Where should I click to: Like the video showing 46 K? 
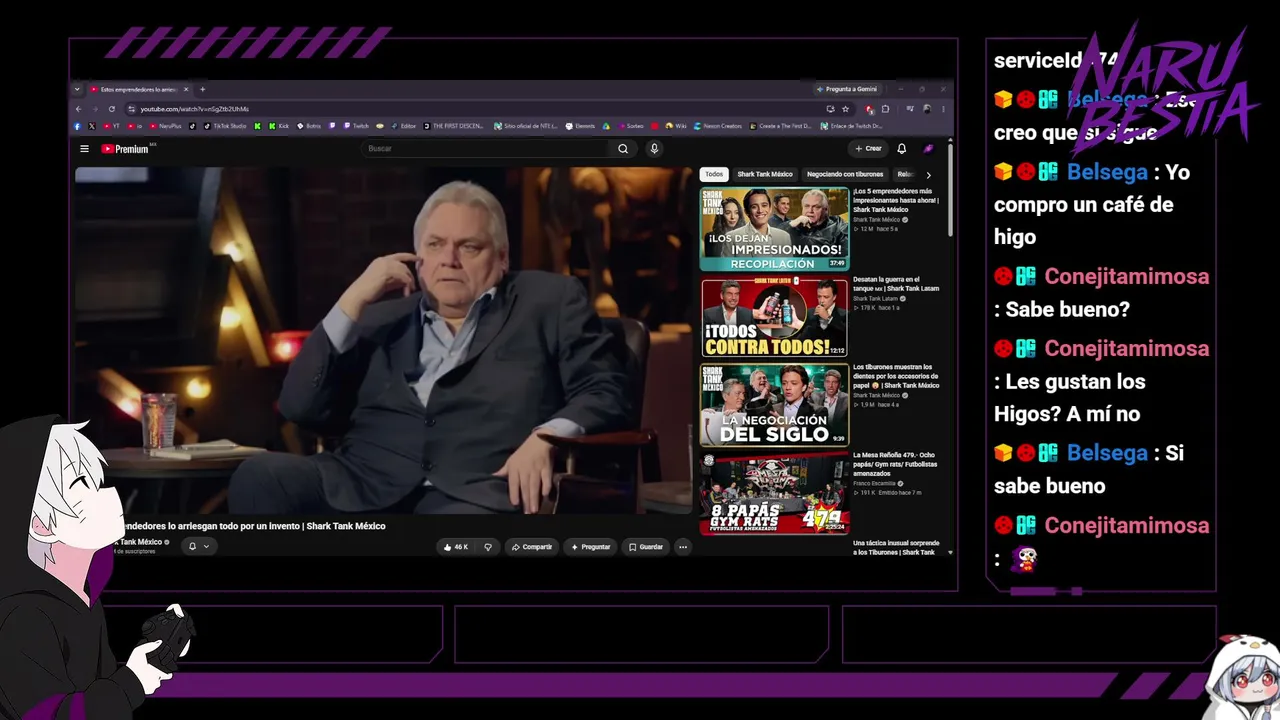click(455, 547)
